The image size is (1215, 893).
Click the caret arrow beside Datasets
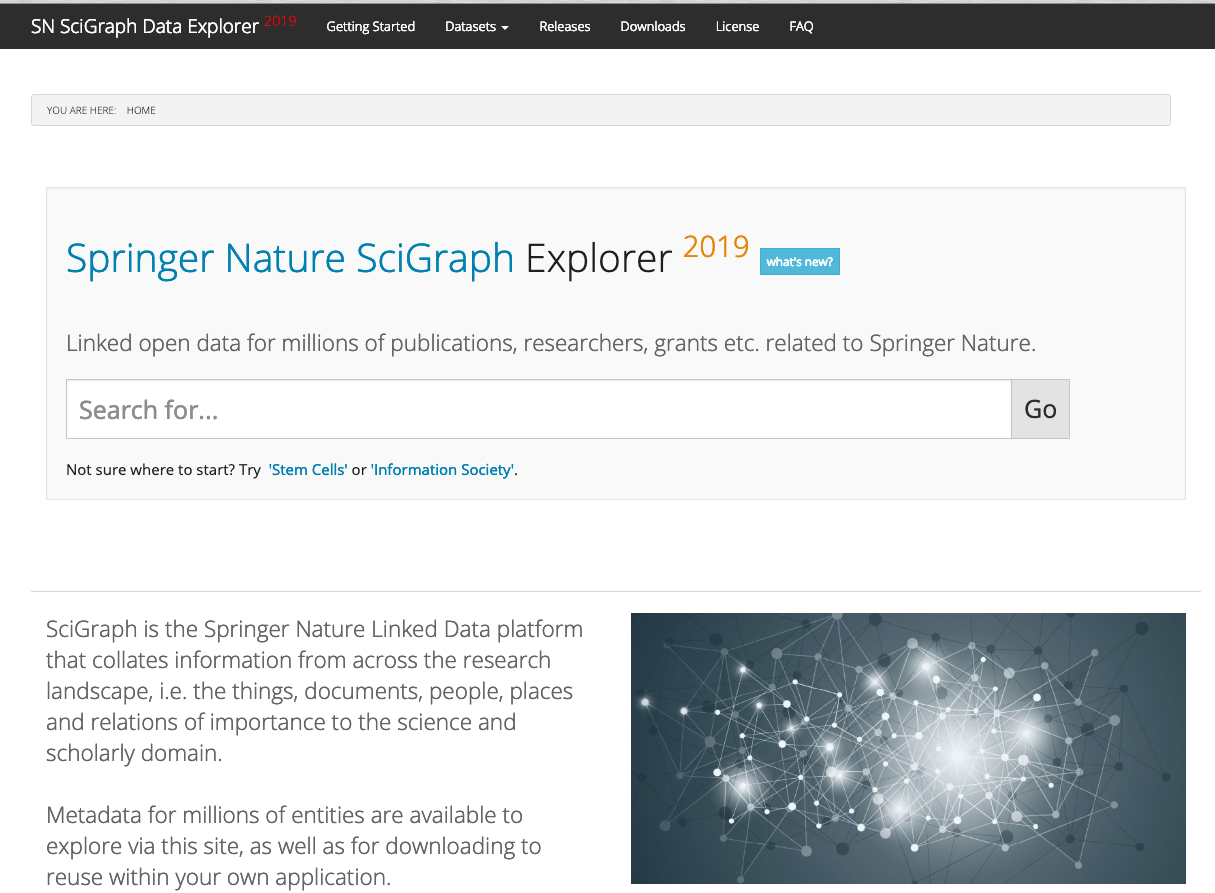(x=505, y=28)
